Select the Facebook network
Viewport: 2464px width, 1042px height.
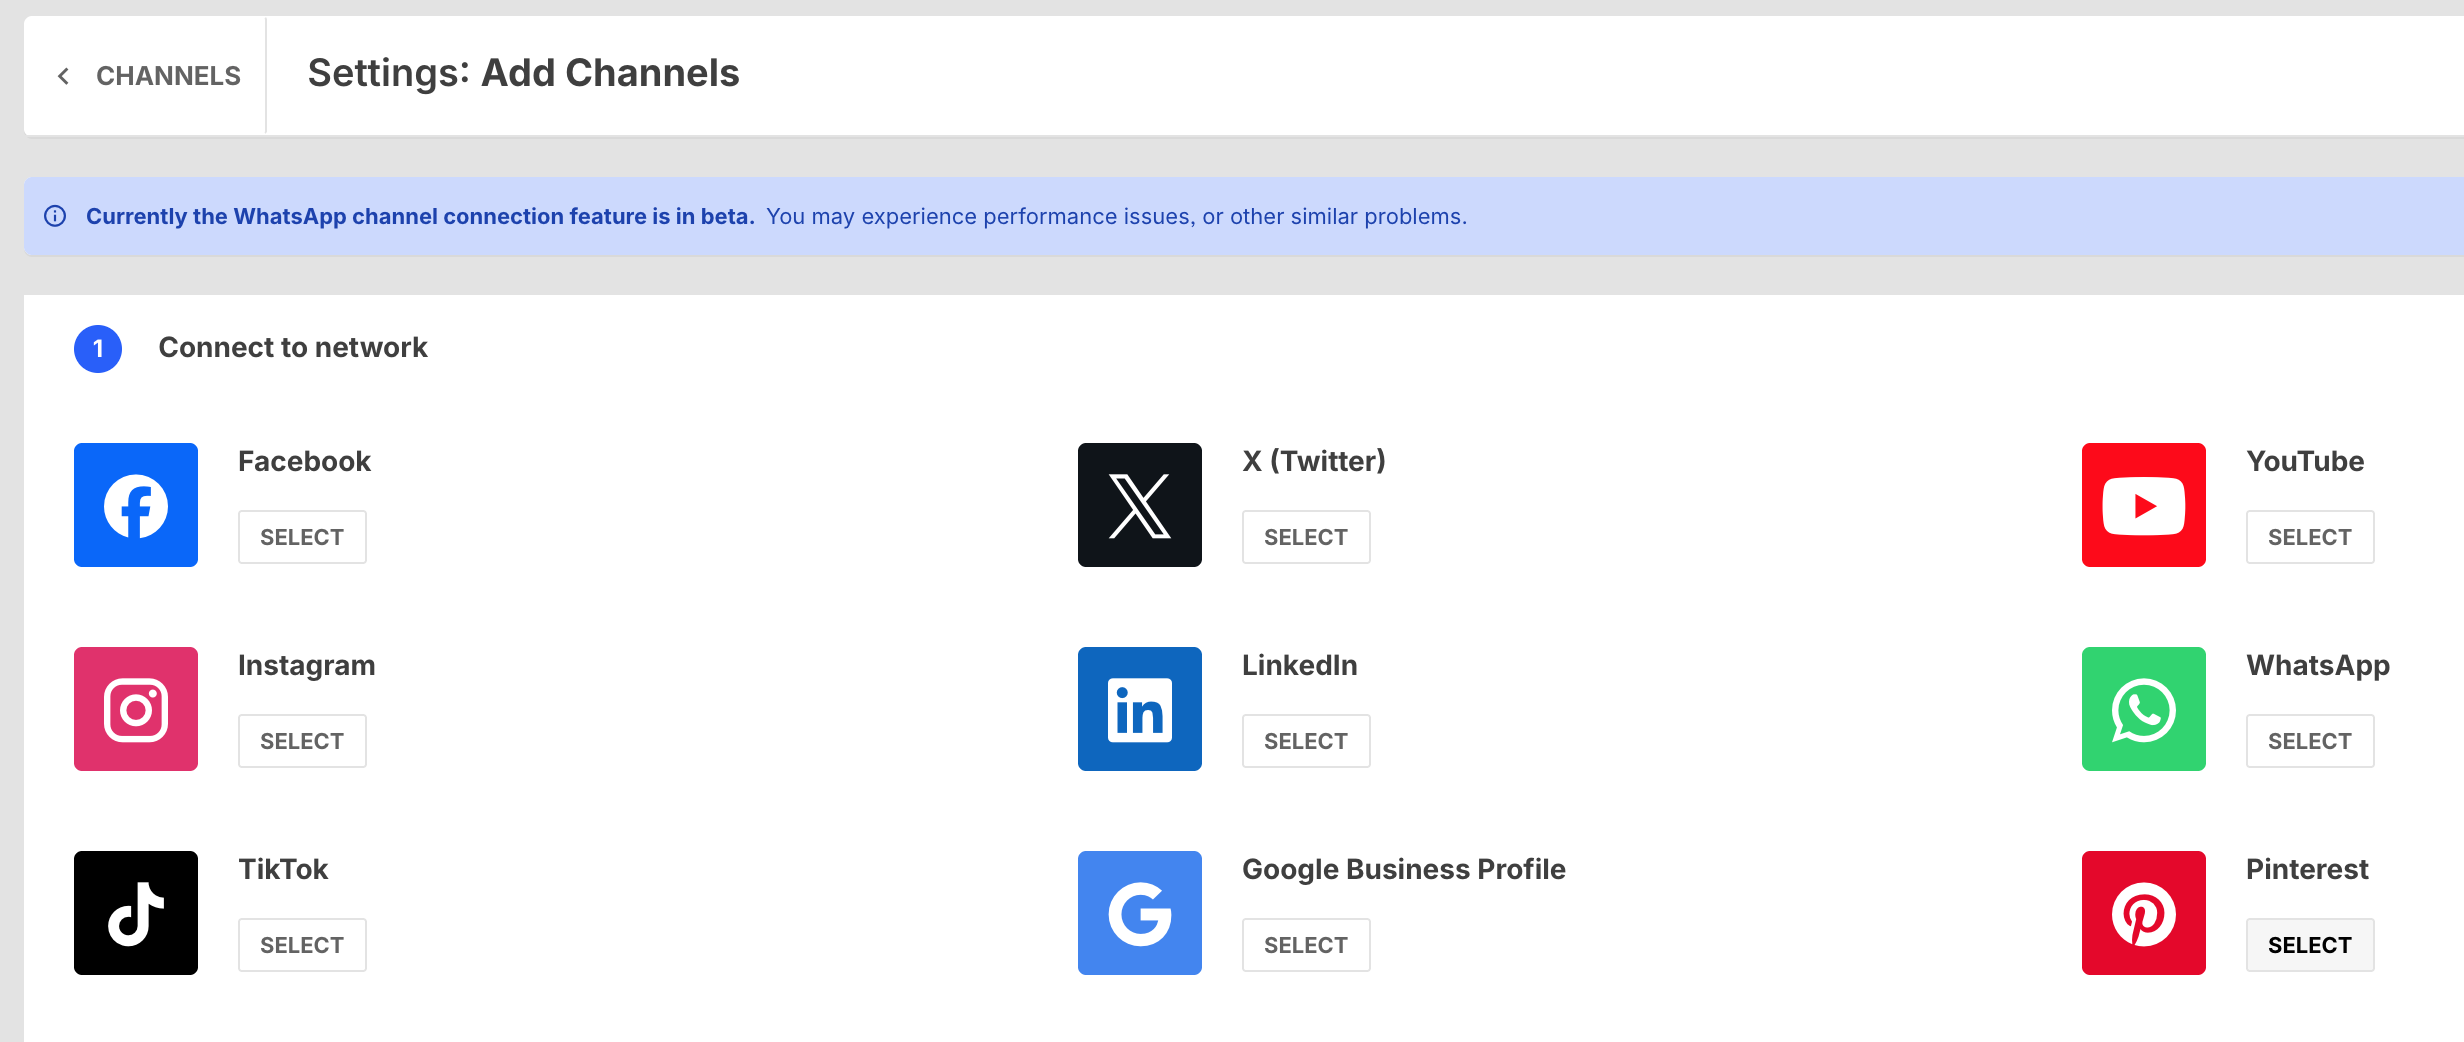pyautogui.click(x=302, y=537)
